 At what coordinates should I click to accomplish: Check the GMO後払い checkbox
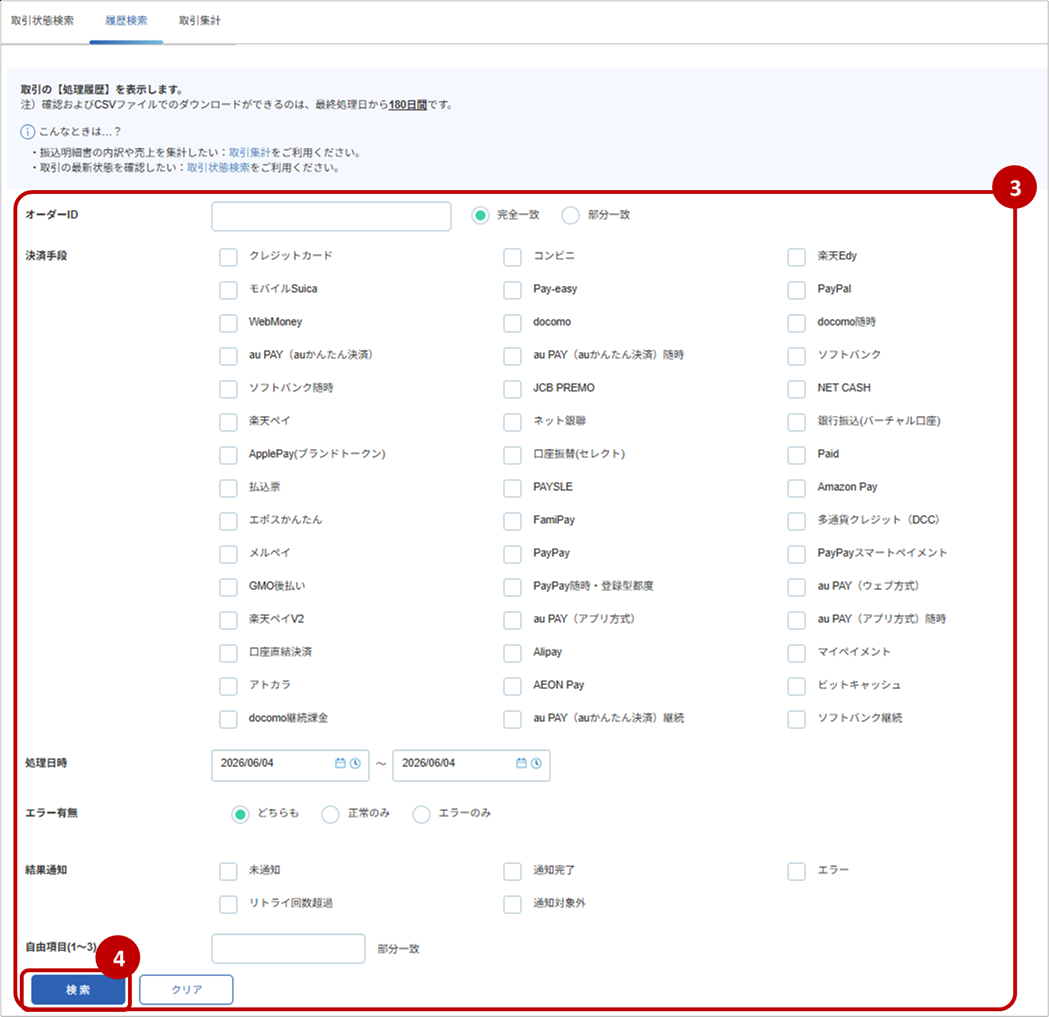click(228, 587)
